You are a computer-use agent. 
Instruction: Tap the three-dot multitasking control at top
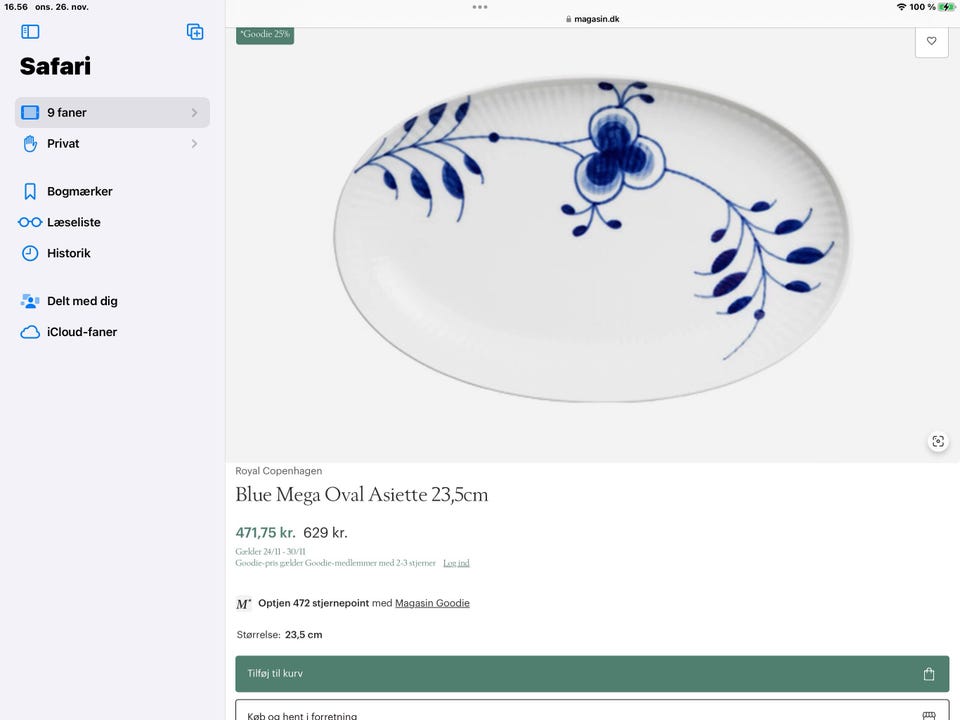coord(480,7)
